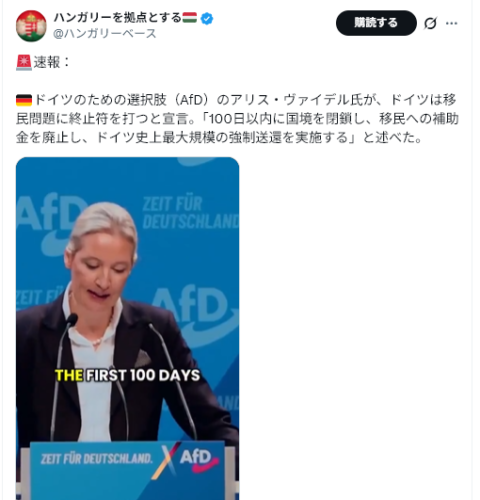The width and height of the screenshot is (480, 500).
Task: Click the large AfD backdrop logo in video
Action: (x=193, y=312)
